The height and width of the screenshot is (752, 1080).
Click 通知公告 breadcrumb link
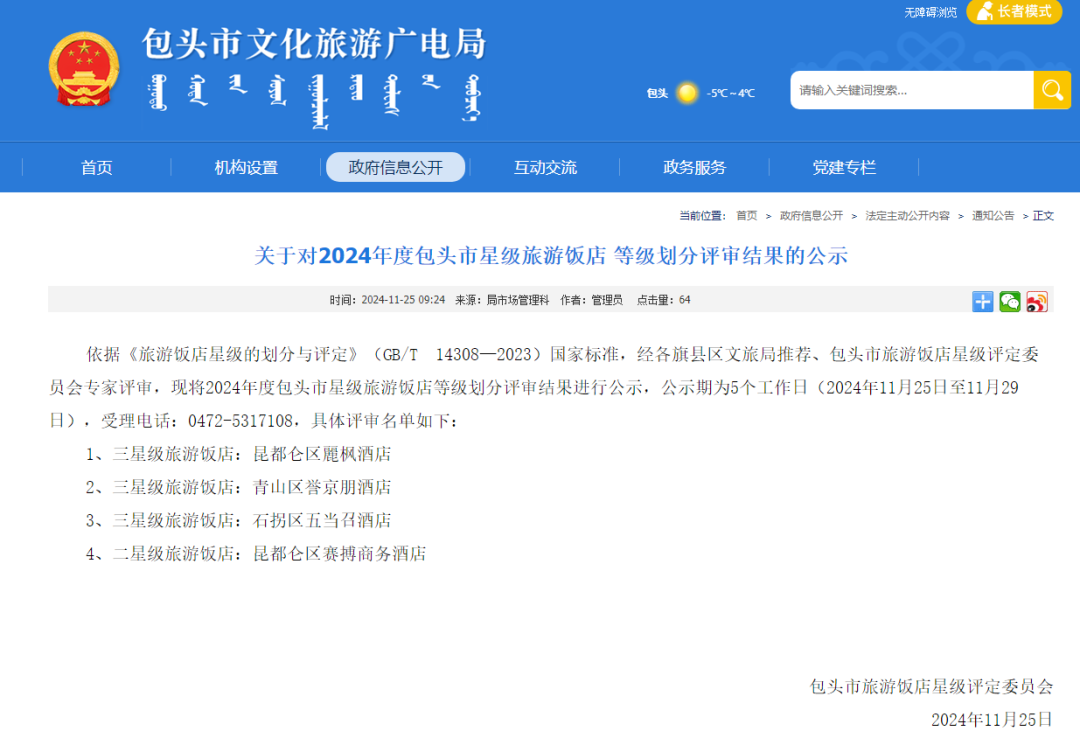[992, 216]
